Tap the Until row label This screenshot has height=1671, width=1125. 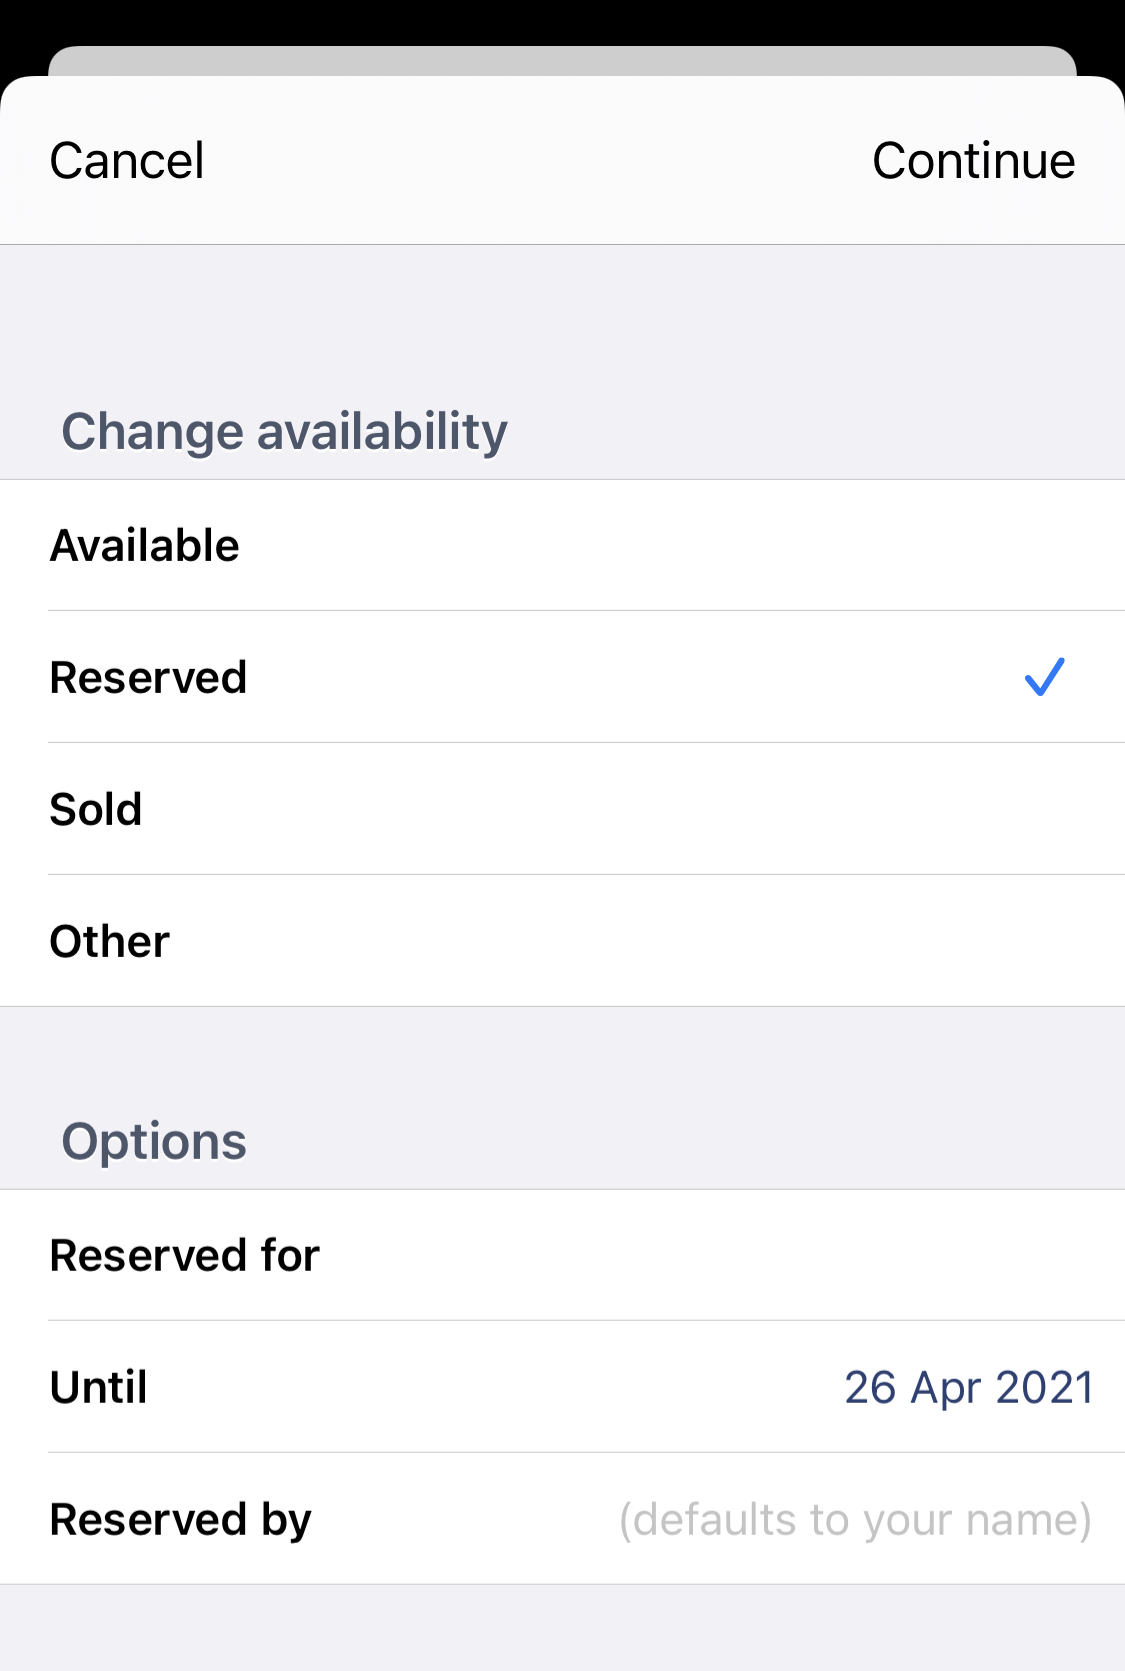tap(99, 1387)
